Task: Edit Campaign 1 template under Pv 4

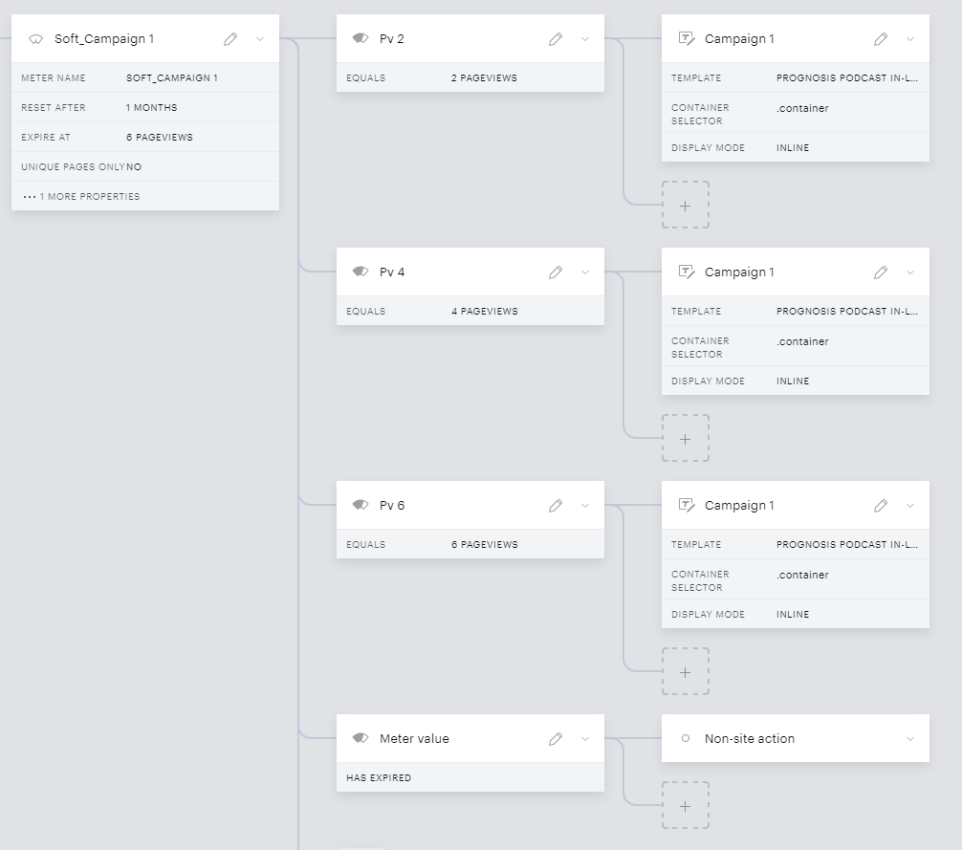Action: click(880, 272)
